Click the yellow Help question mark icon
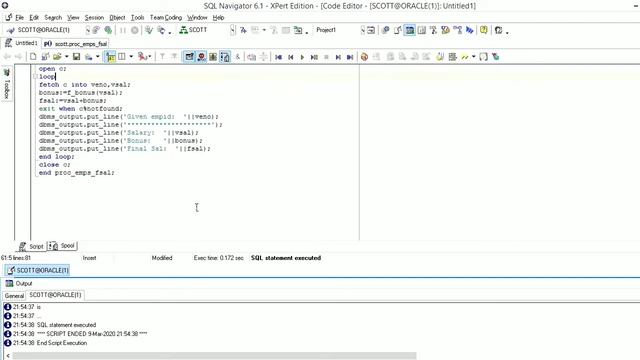This screenshot has height=360, width=640. pyautogui.click(x=484, y=30)
